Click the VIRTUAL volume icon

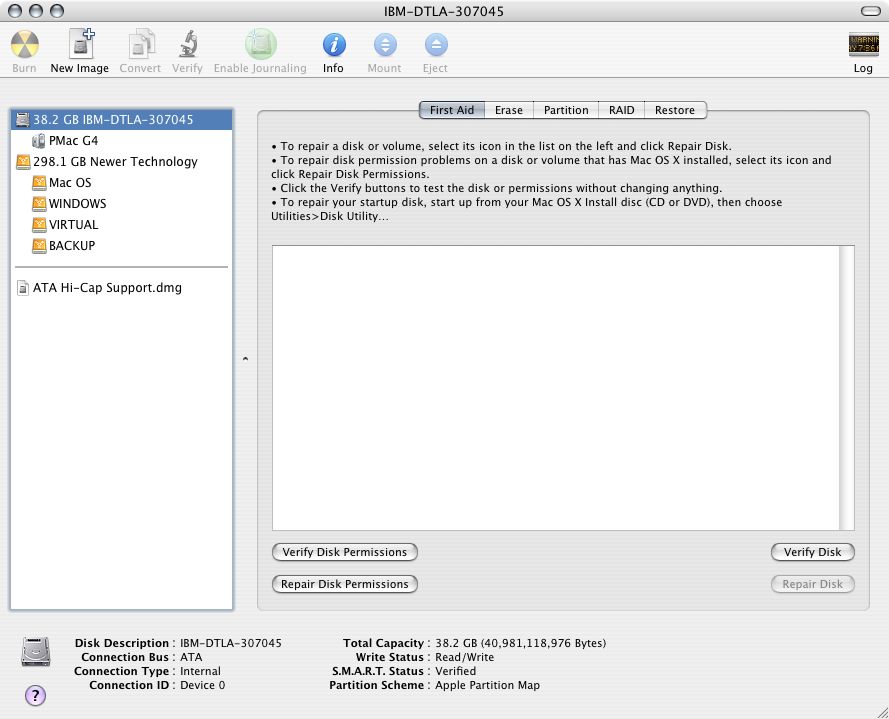click(x=39, y=225)
